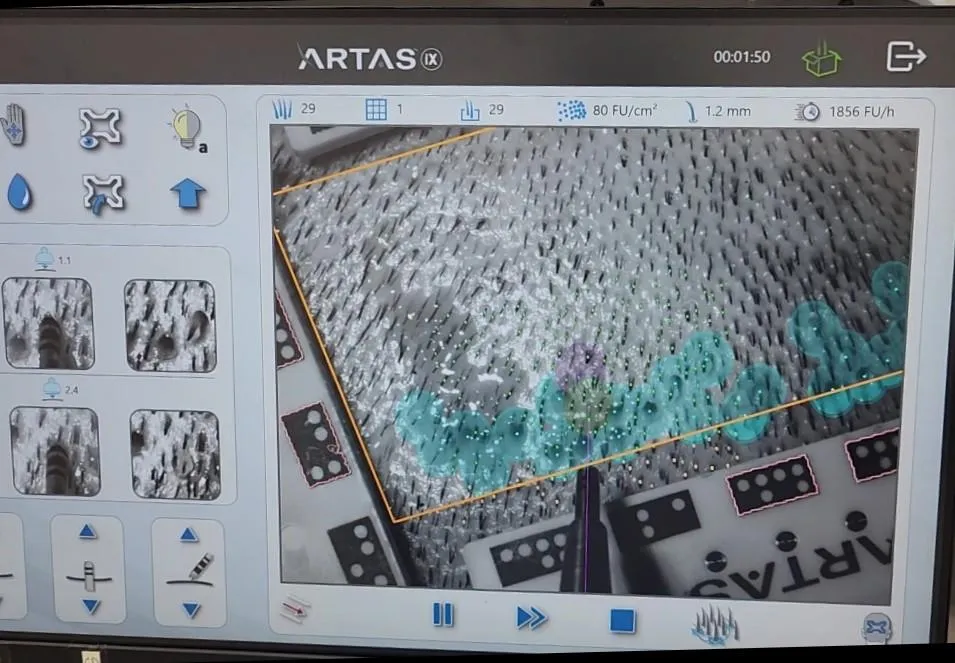Open the lower-left needle thumbnail under 2.4
Screen dimensions: 955x663
click(55, 451)
